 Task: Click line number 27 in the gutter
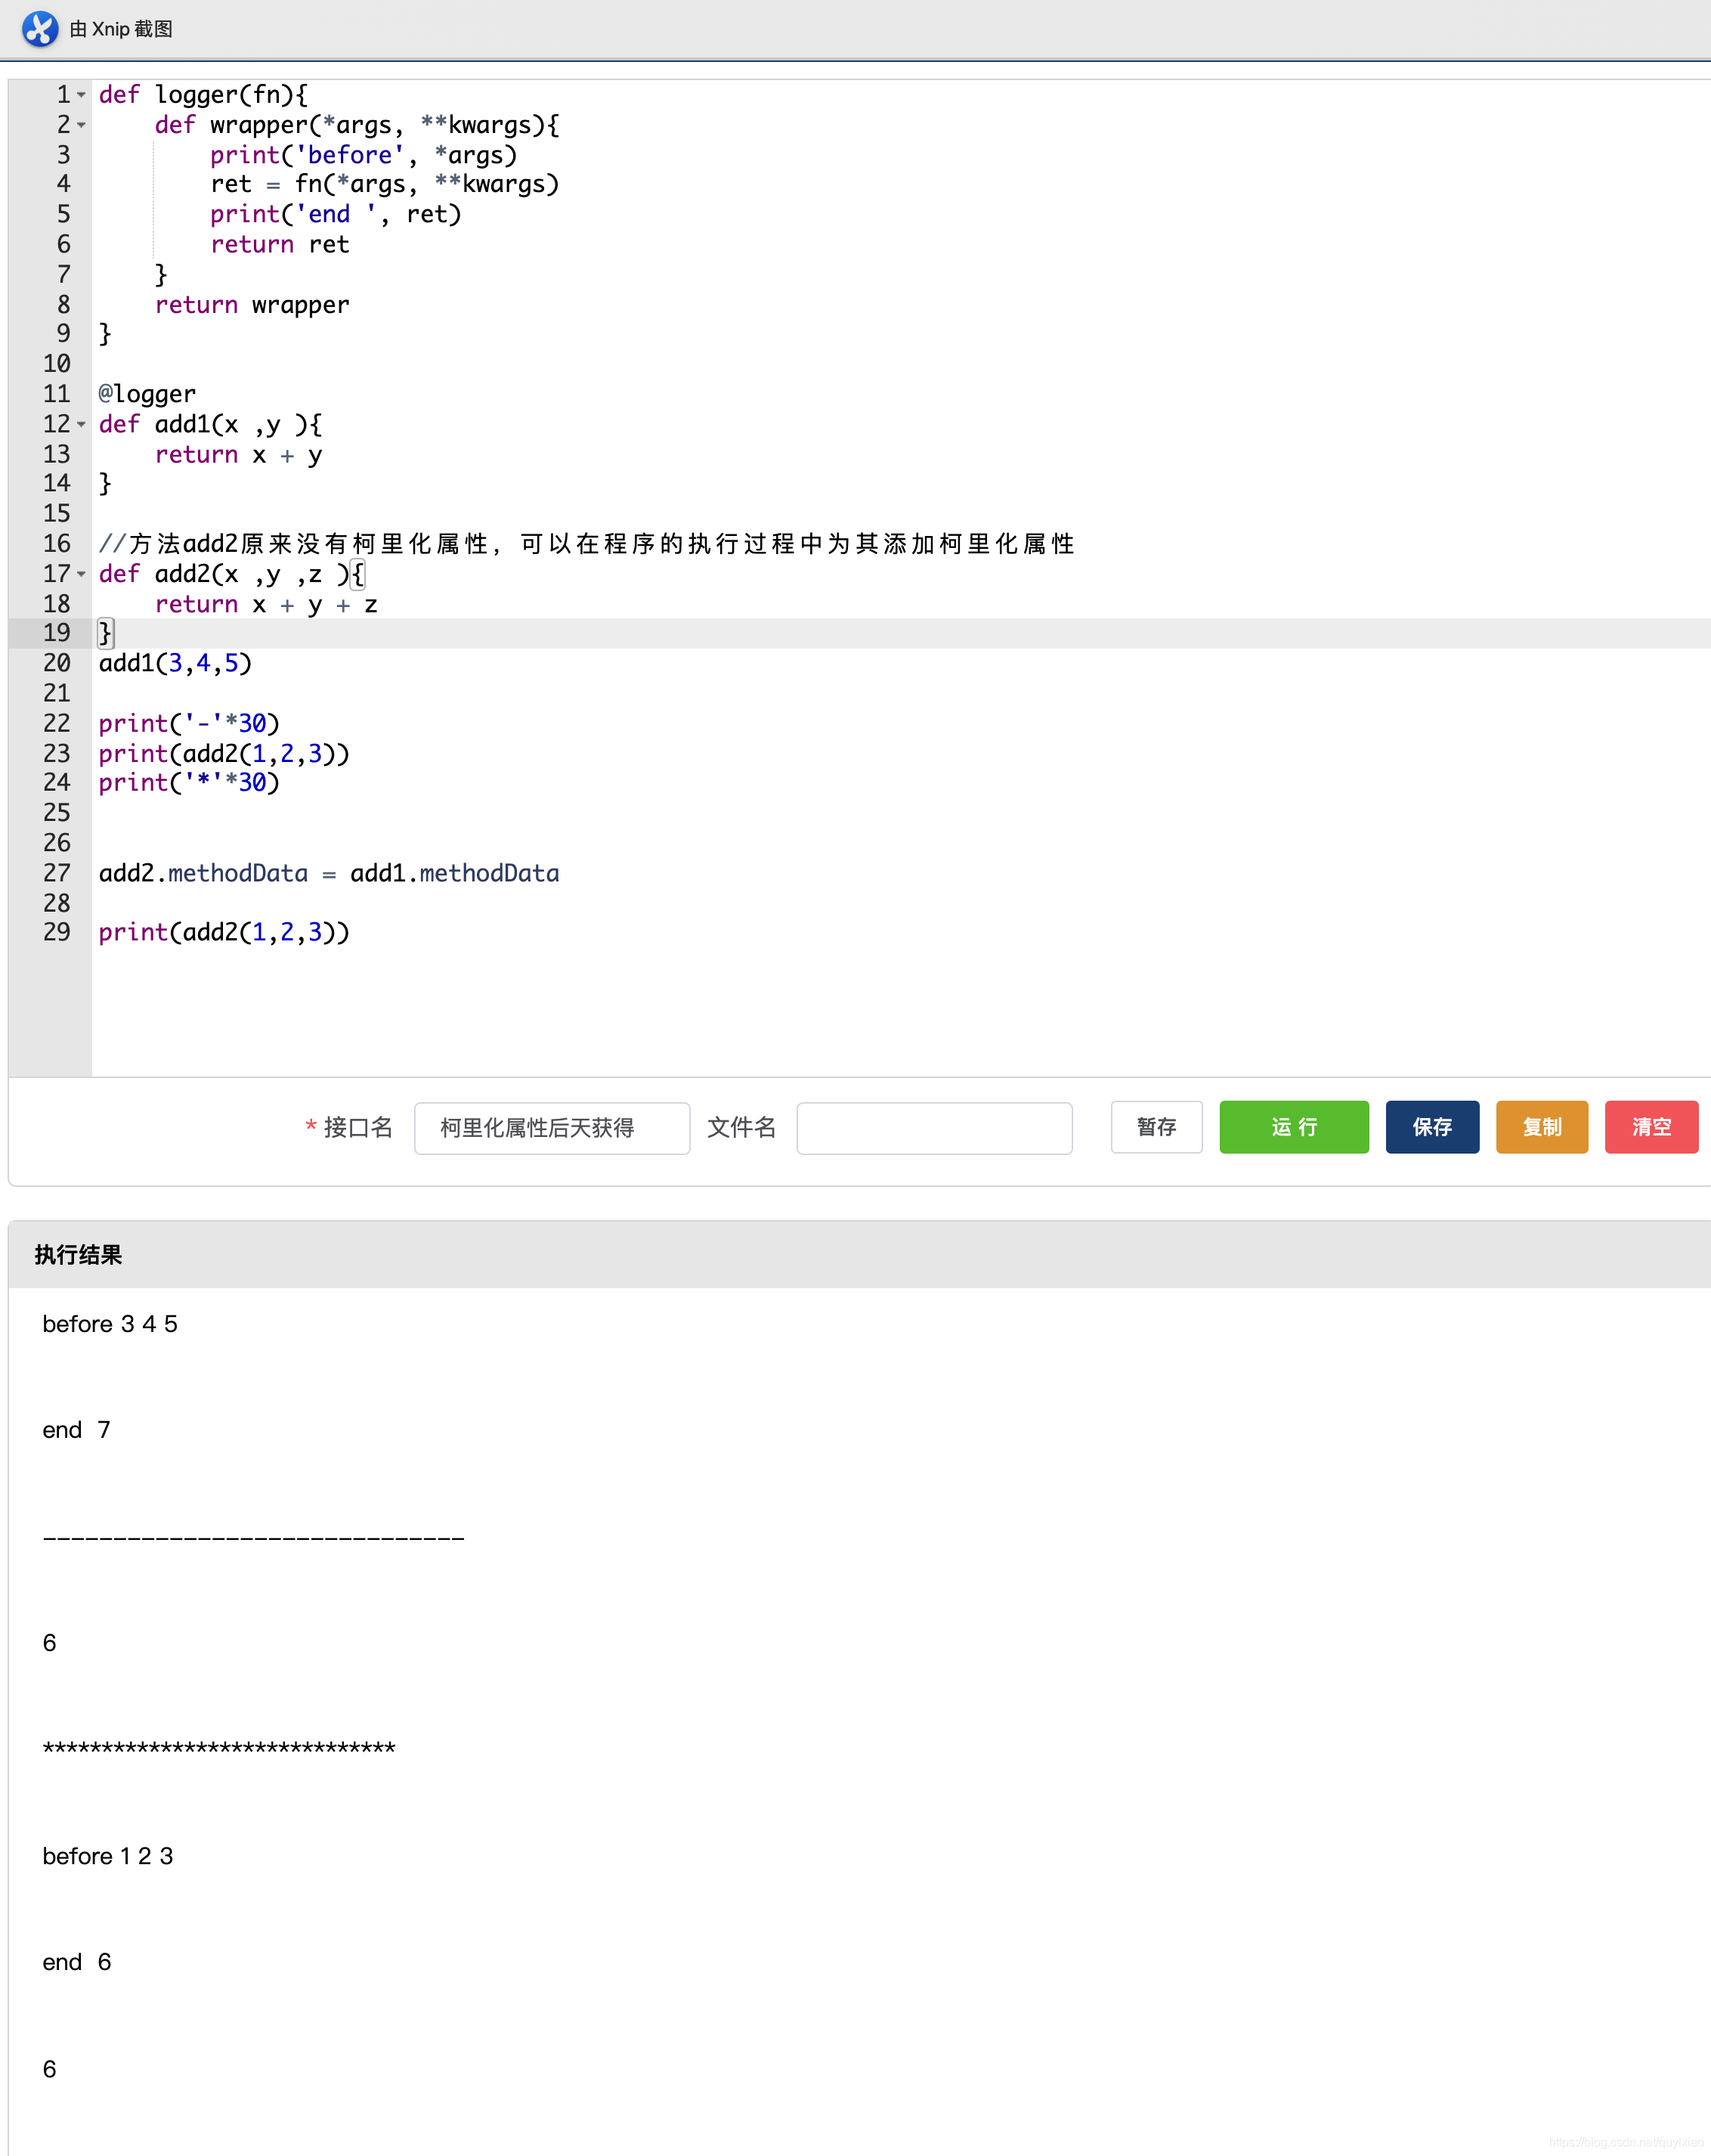[x=57, y=873]
